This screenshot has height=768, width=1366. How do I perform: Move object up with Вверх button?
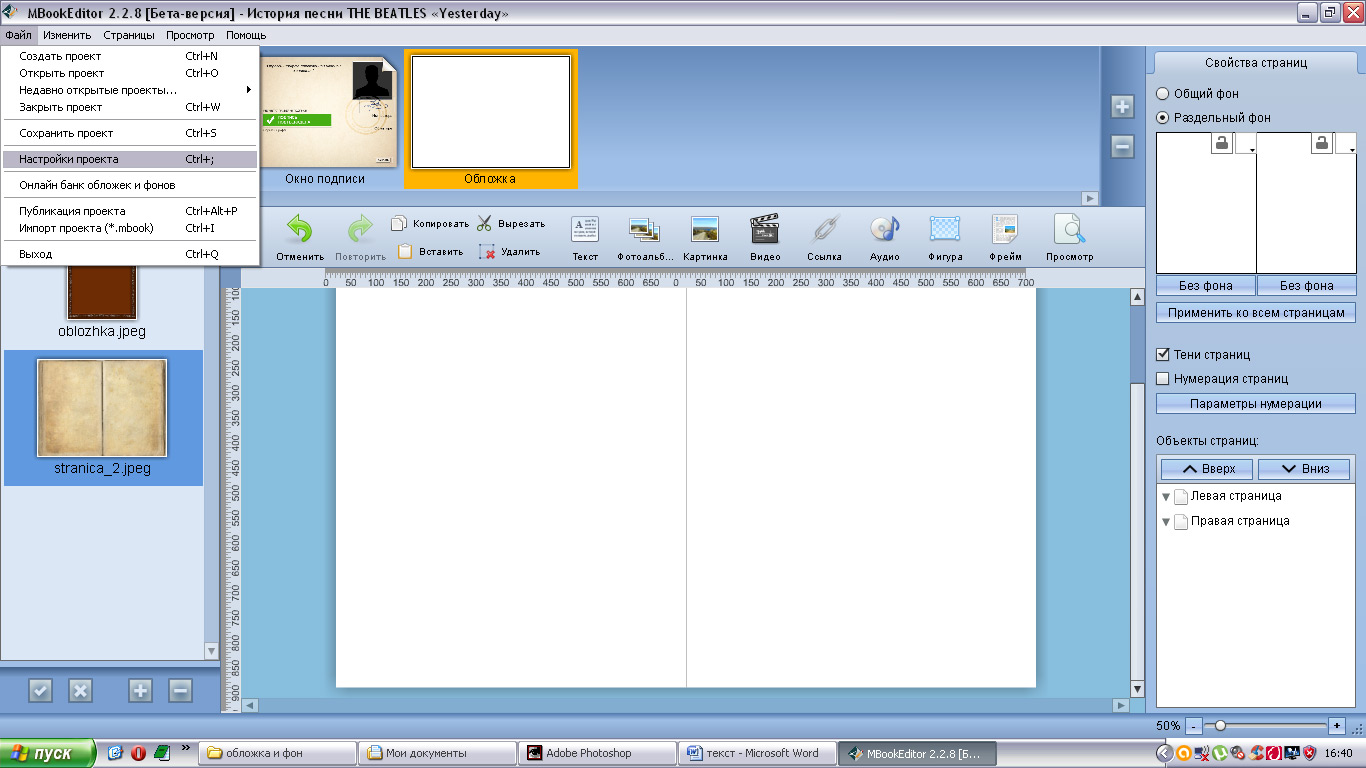[1208, 468]
